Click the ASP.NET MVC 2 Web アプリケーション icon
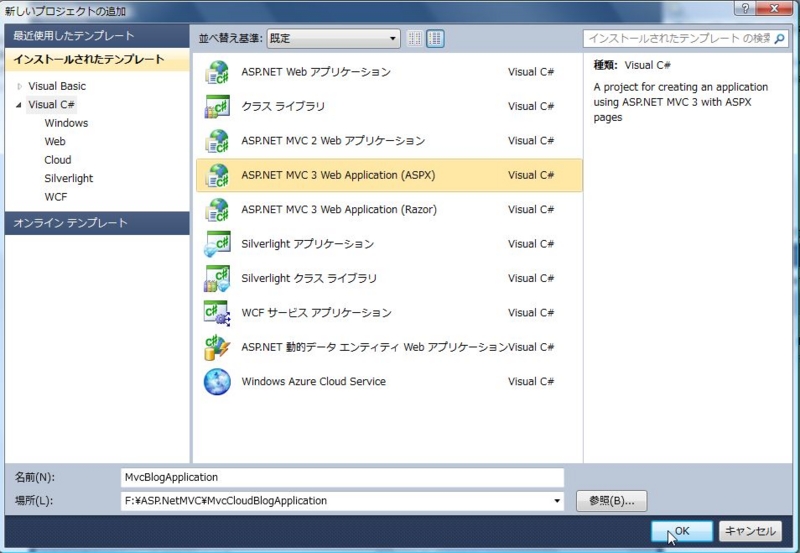Viewport: 800px width, 553px height. click(x=217, y=141)
